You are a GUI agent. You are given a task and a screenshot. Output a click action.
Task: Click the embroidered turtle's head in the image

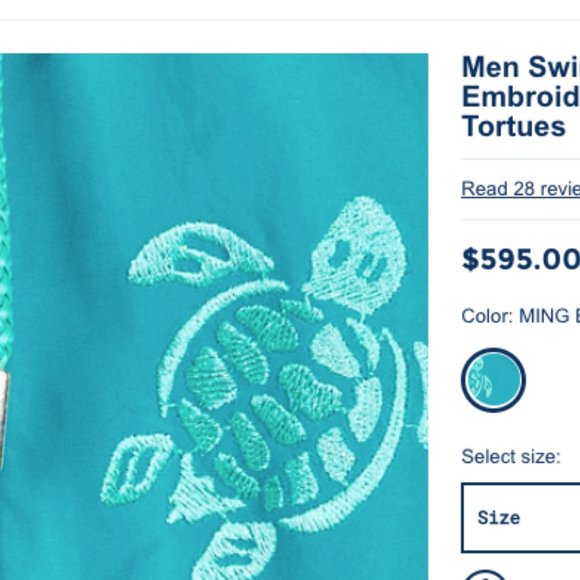(x=355, y=255)
